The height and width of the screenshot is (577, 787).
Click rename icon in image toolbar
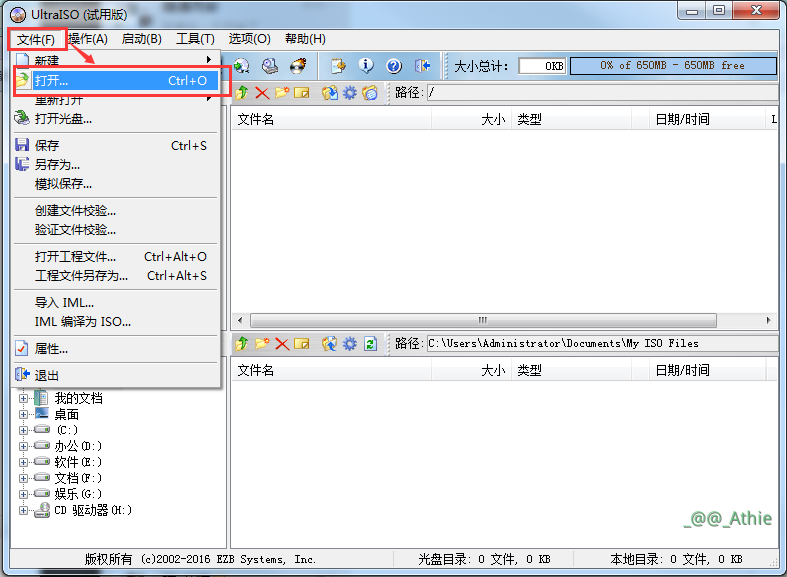(x=302, y=93)
